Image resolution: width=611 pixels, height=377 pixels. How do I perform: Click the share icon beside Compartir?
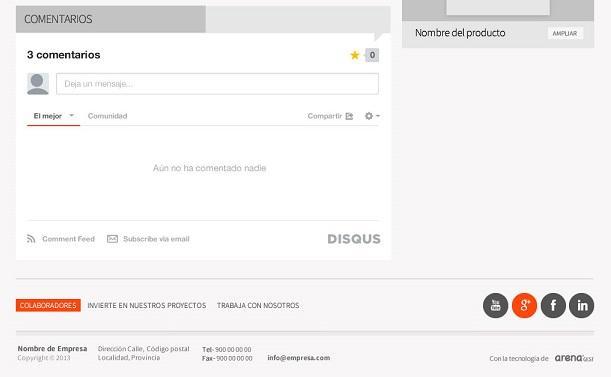pyautogui.click(x=349, y=116)
